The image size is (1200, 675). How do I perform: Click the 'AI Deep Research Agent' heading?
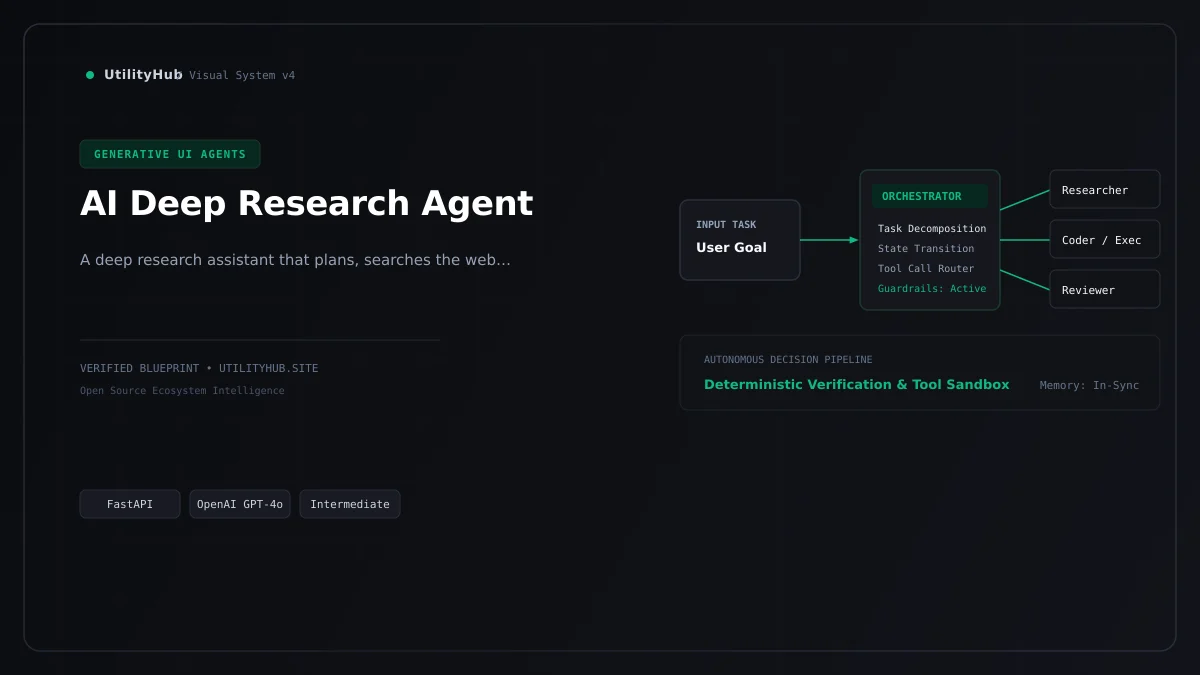(306, 203)
